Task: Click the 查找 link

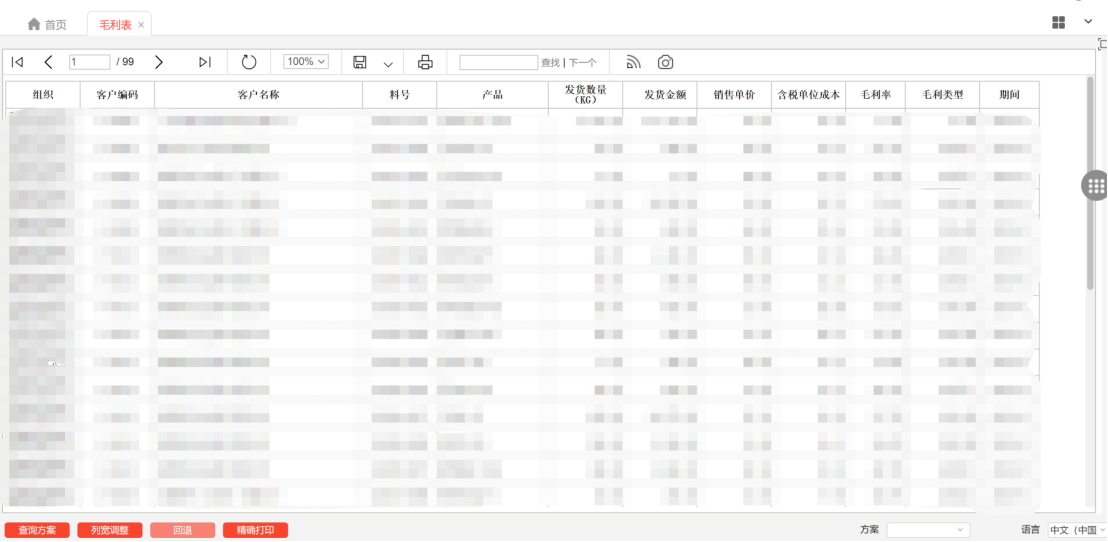Action: click(x=550, y=63)
